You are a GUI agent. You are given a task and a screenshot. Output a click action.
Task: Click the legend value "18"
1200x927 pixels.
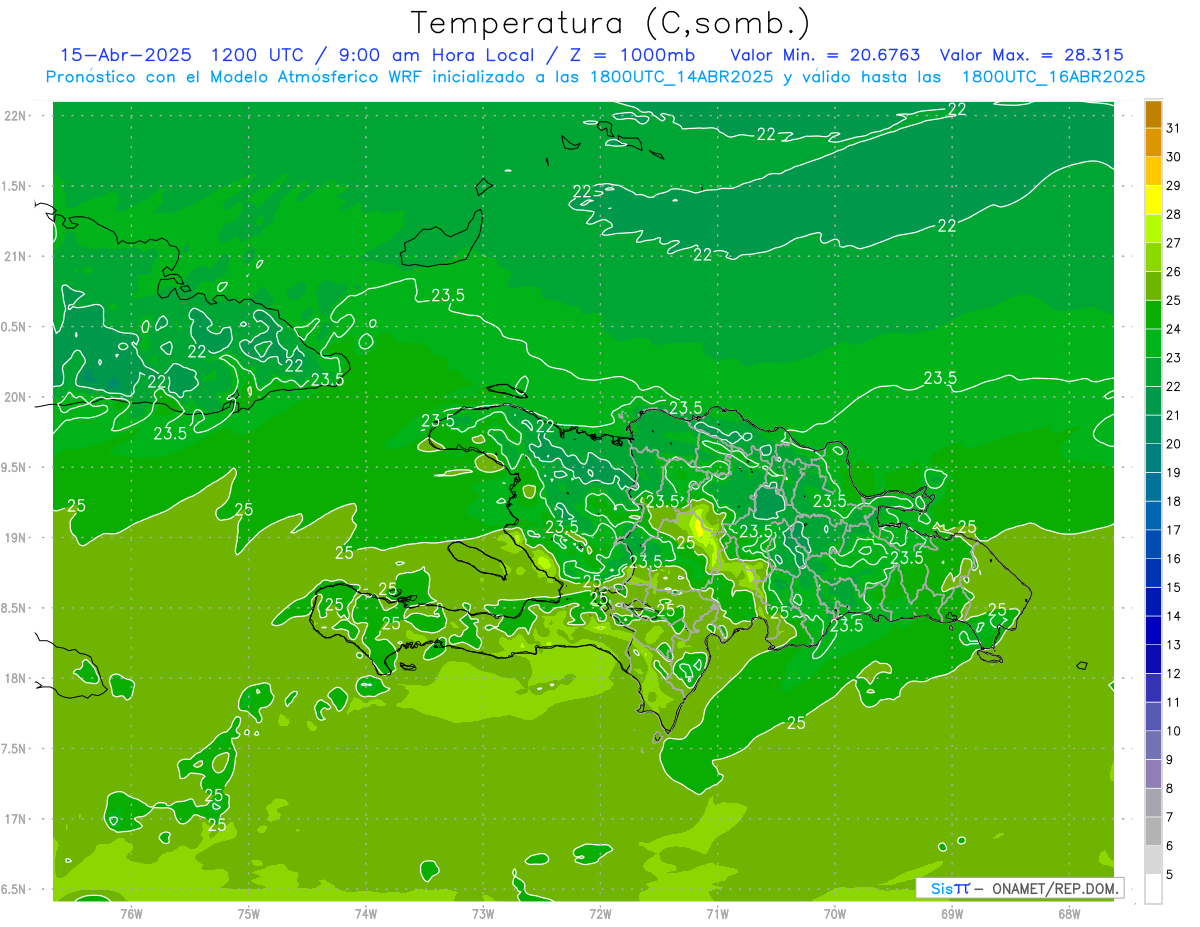click(1173, 502)
